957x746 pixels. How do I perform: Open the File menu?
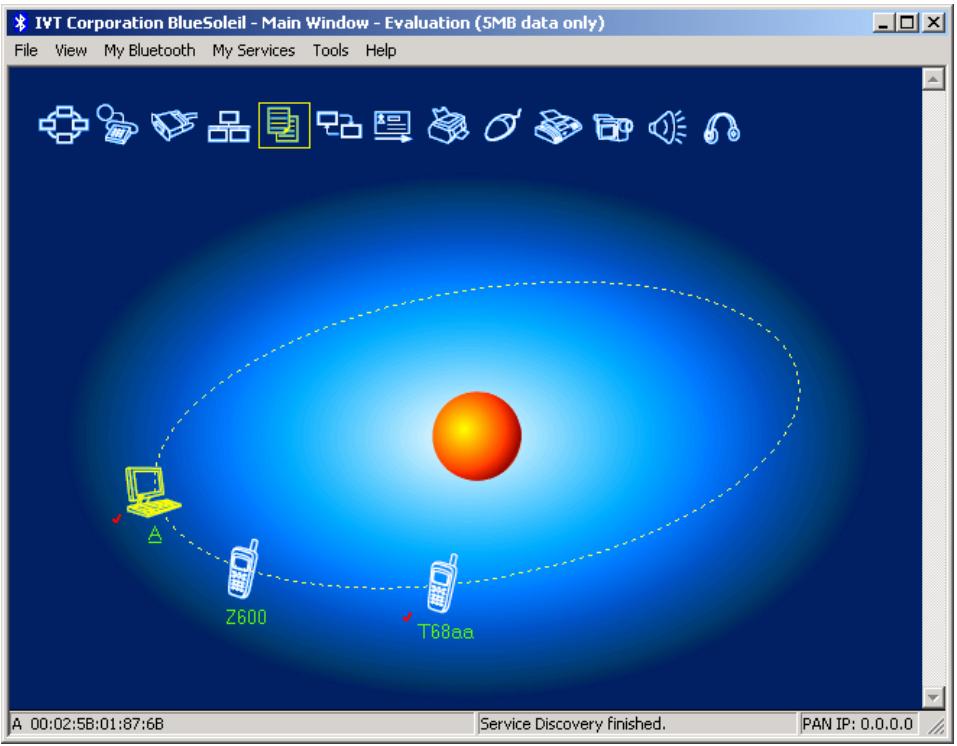tap(26, 50)
